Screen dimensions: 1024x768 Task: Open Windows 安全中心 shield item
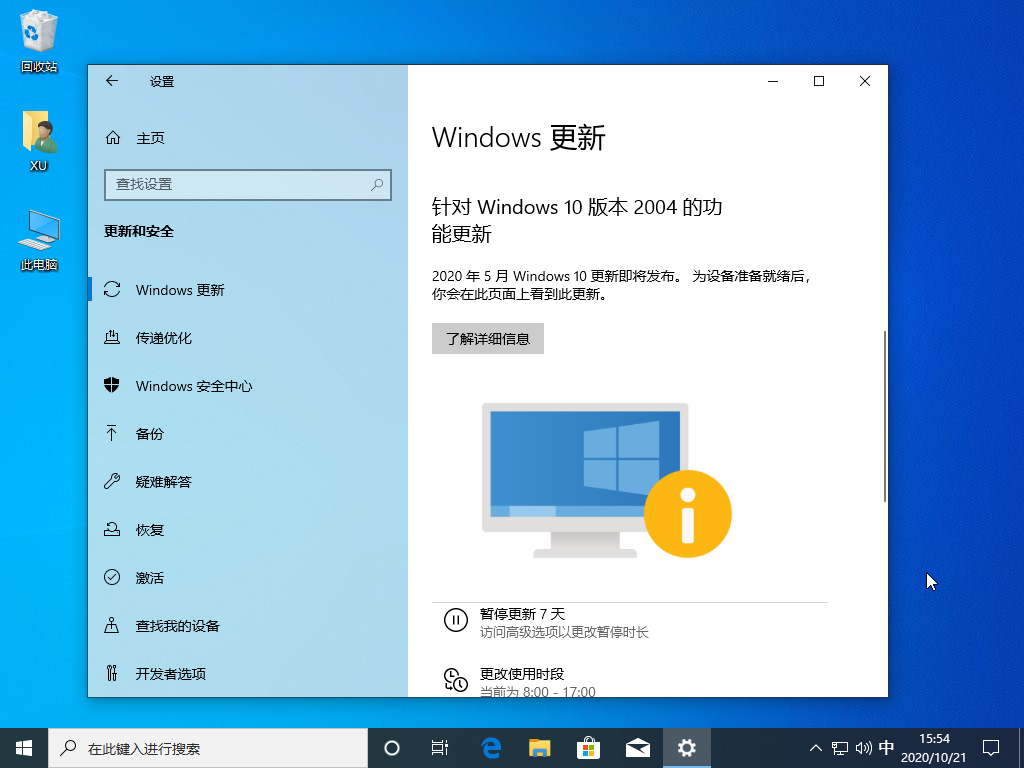(x=193, y=386)
